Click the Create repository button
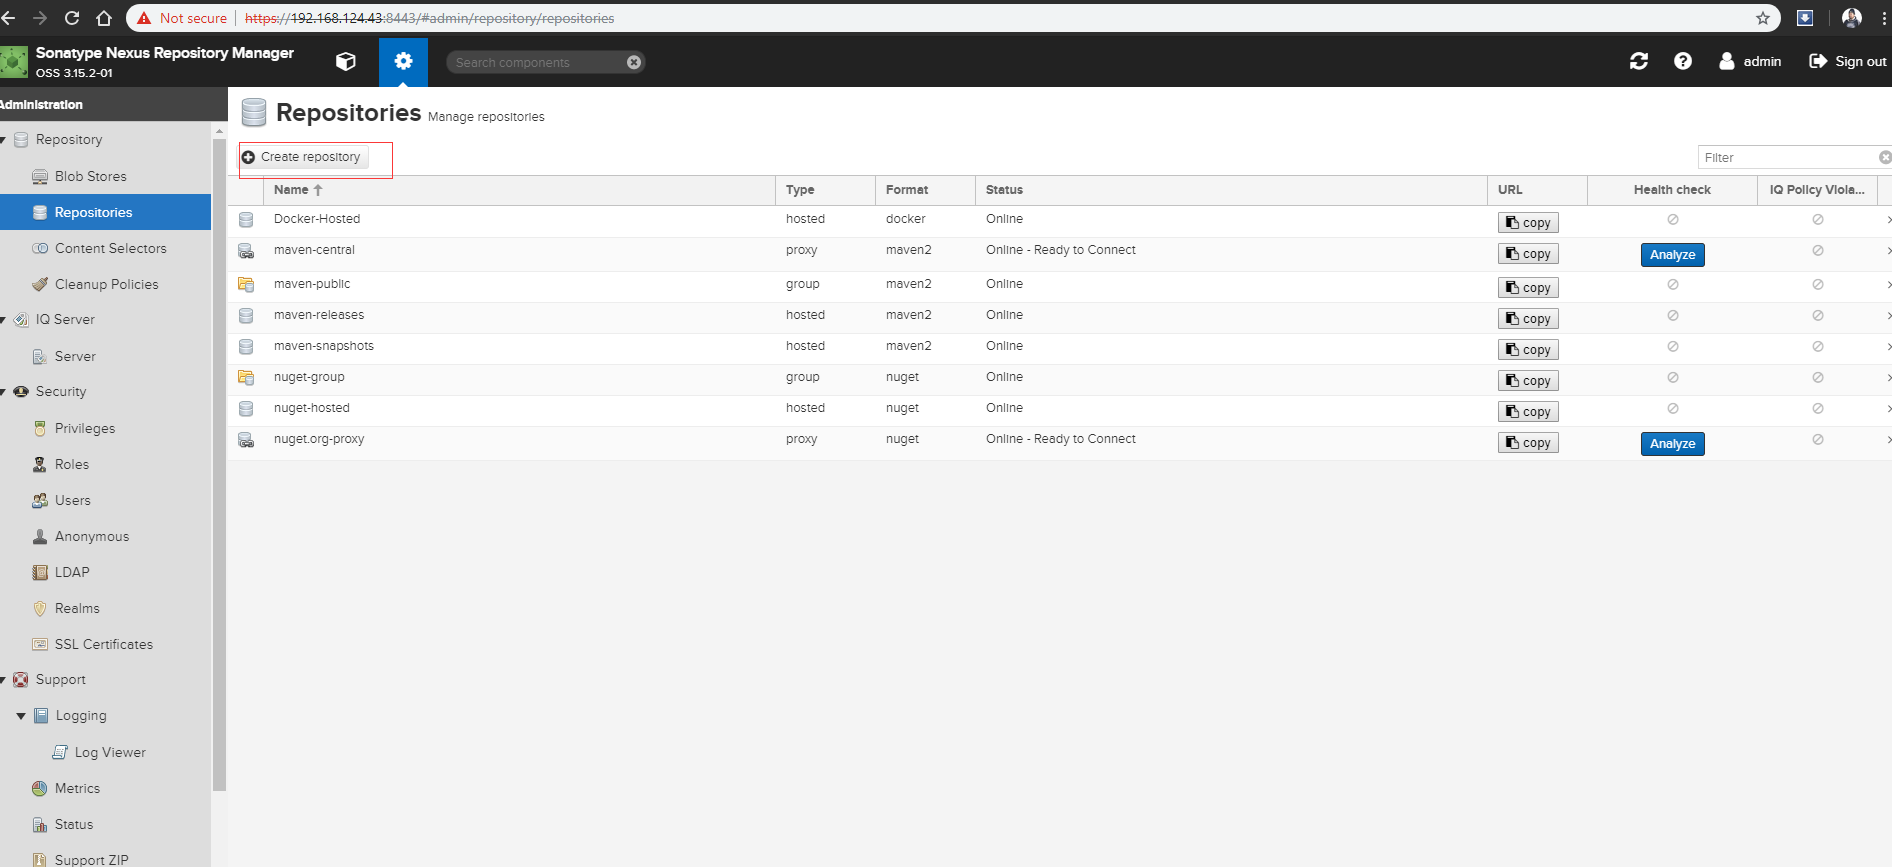The image size is (1892, 867). 303,157
